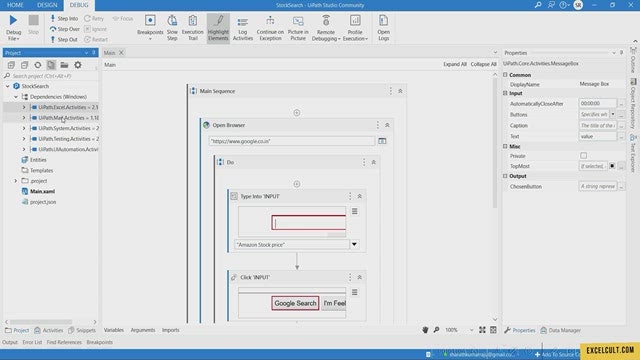Expand UiPath.Excel.Activities dependency
The image size is (640, 360).
pyautogui.click(x=24, y=107)
